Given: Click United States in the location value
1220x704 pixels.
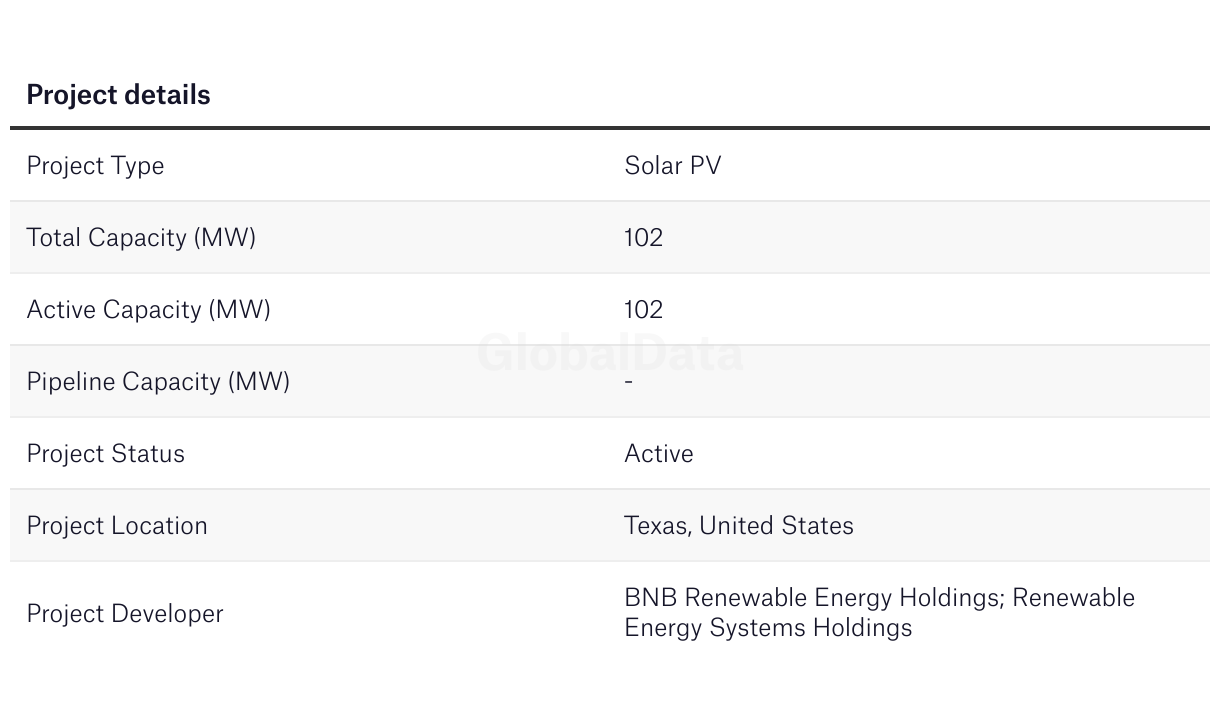Looking at the screenshot, I should click(x=776, y=526).
